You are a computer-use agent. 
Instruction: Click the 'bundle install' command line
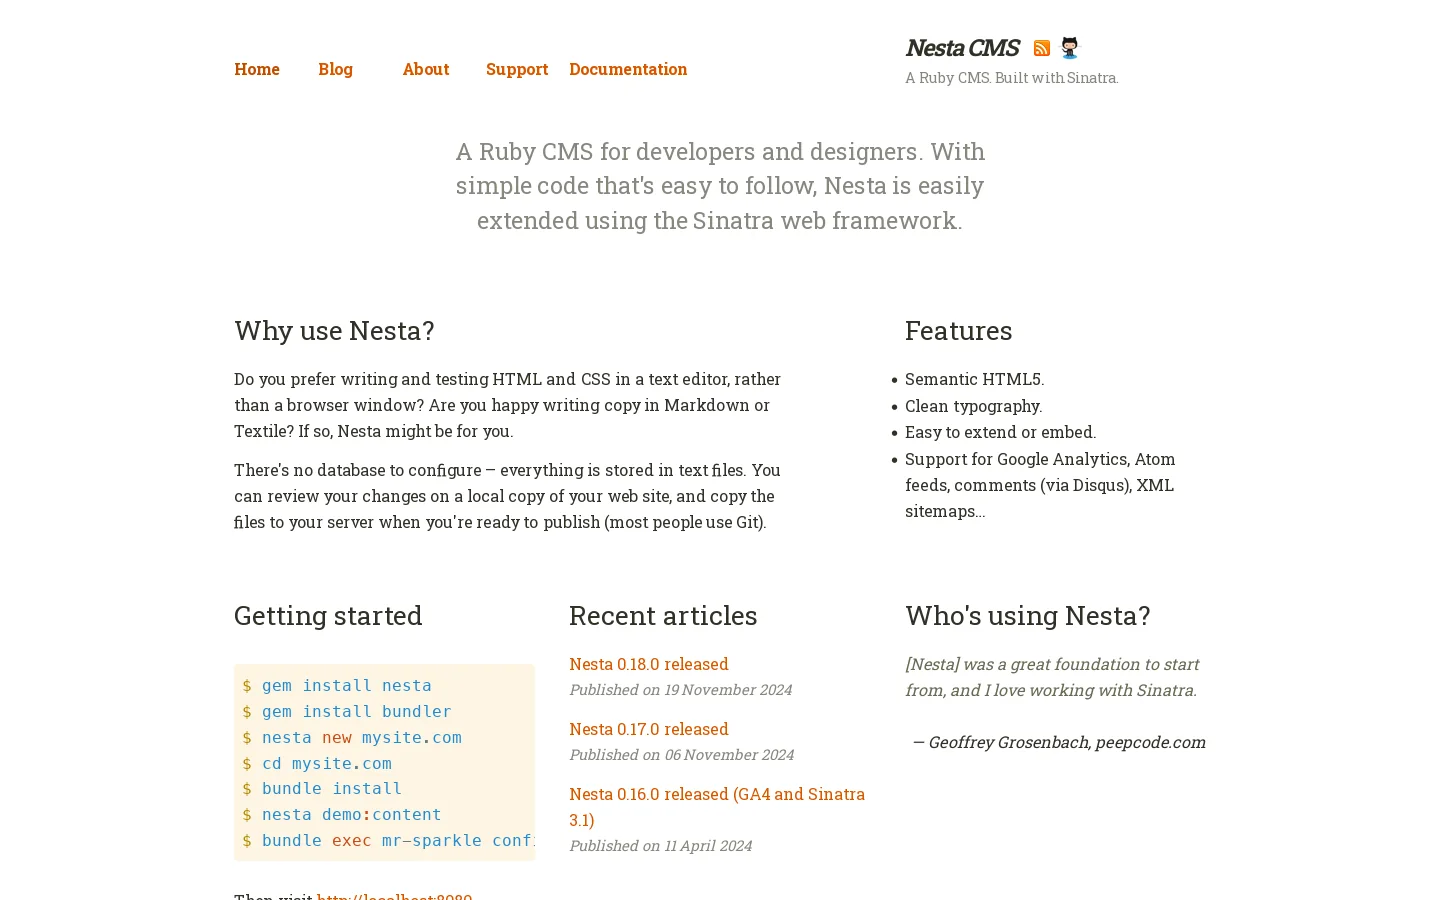click(322, 789)
